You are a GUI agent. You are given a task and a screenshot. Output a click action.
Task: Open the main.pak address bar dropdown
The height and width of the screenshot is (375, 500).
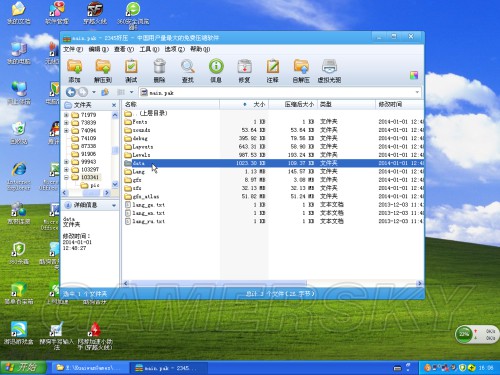pyautogui.click(x=417, y=92)
